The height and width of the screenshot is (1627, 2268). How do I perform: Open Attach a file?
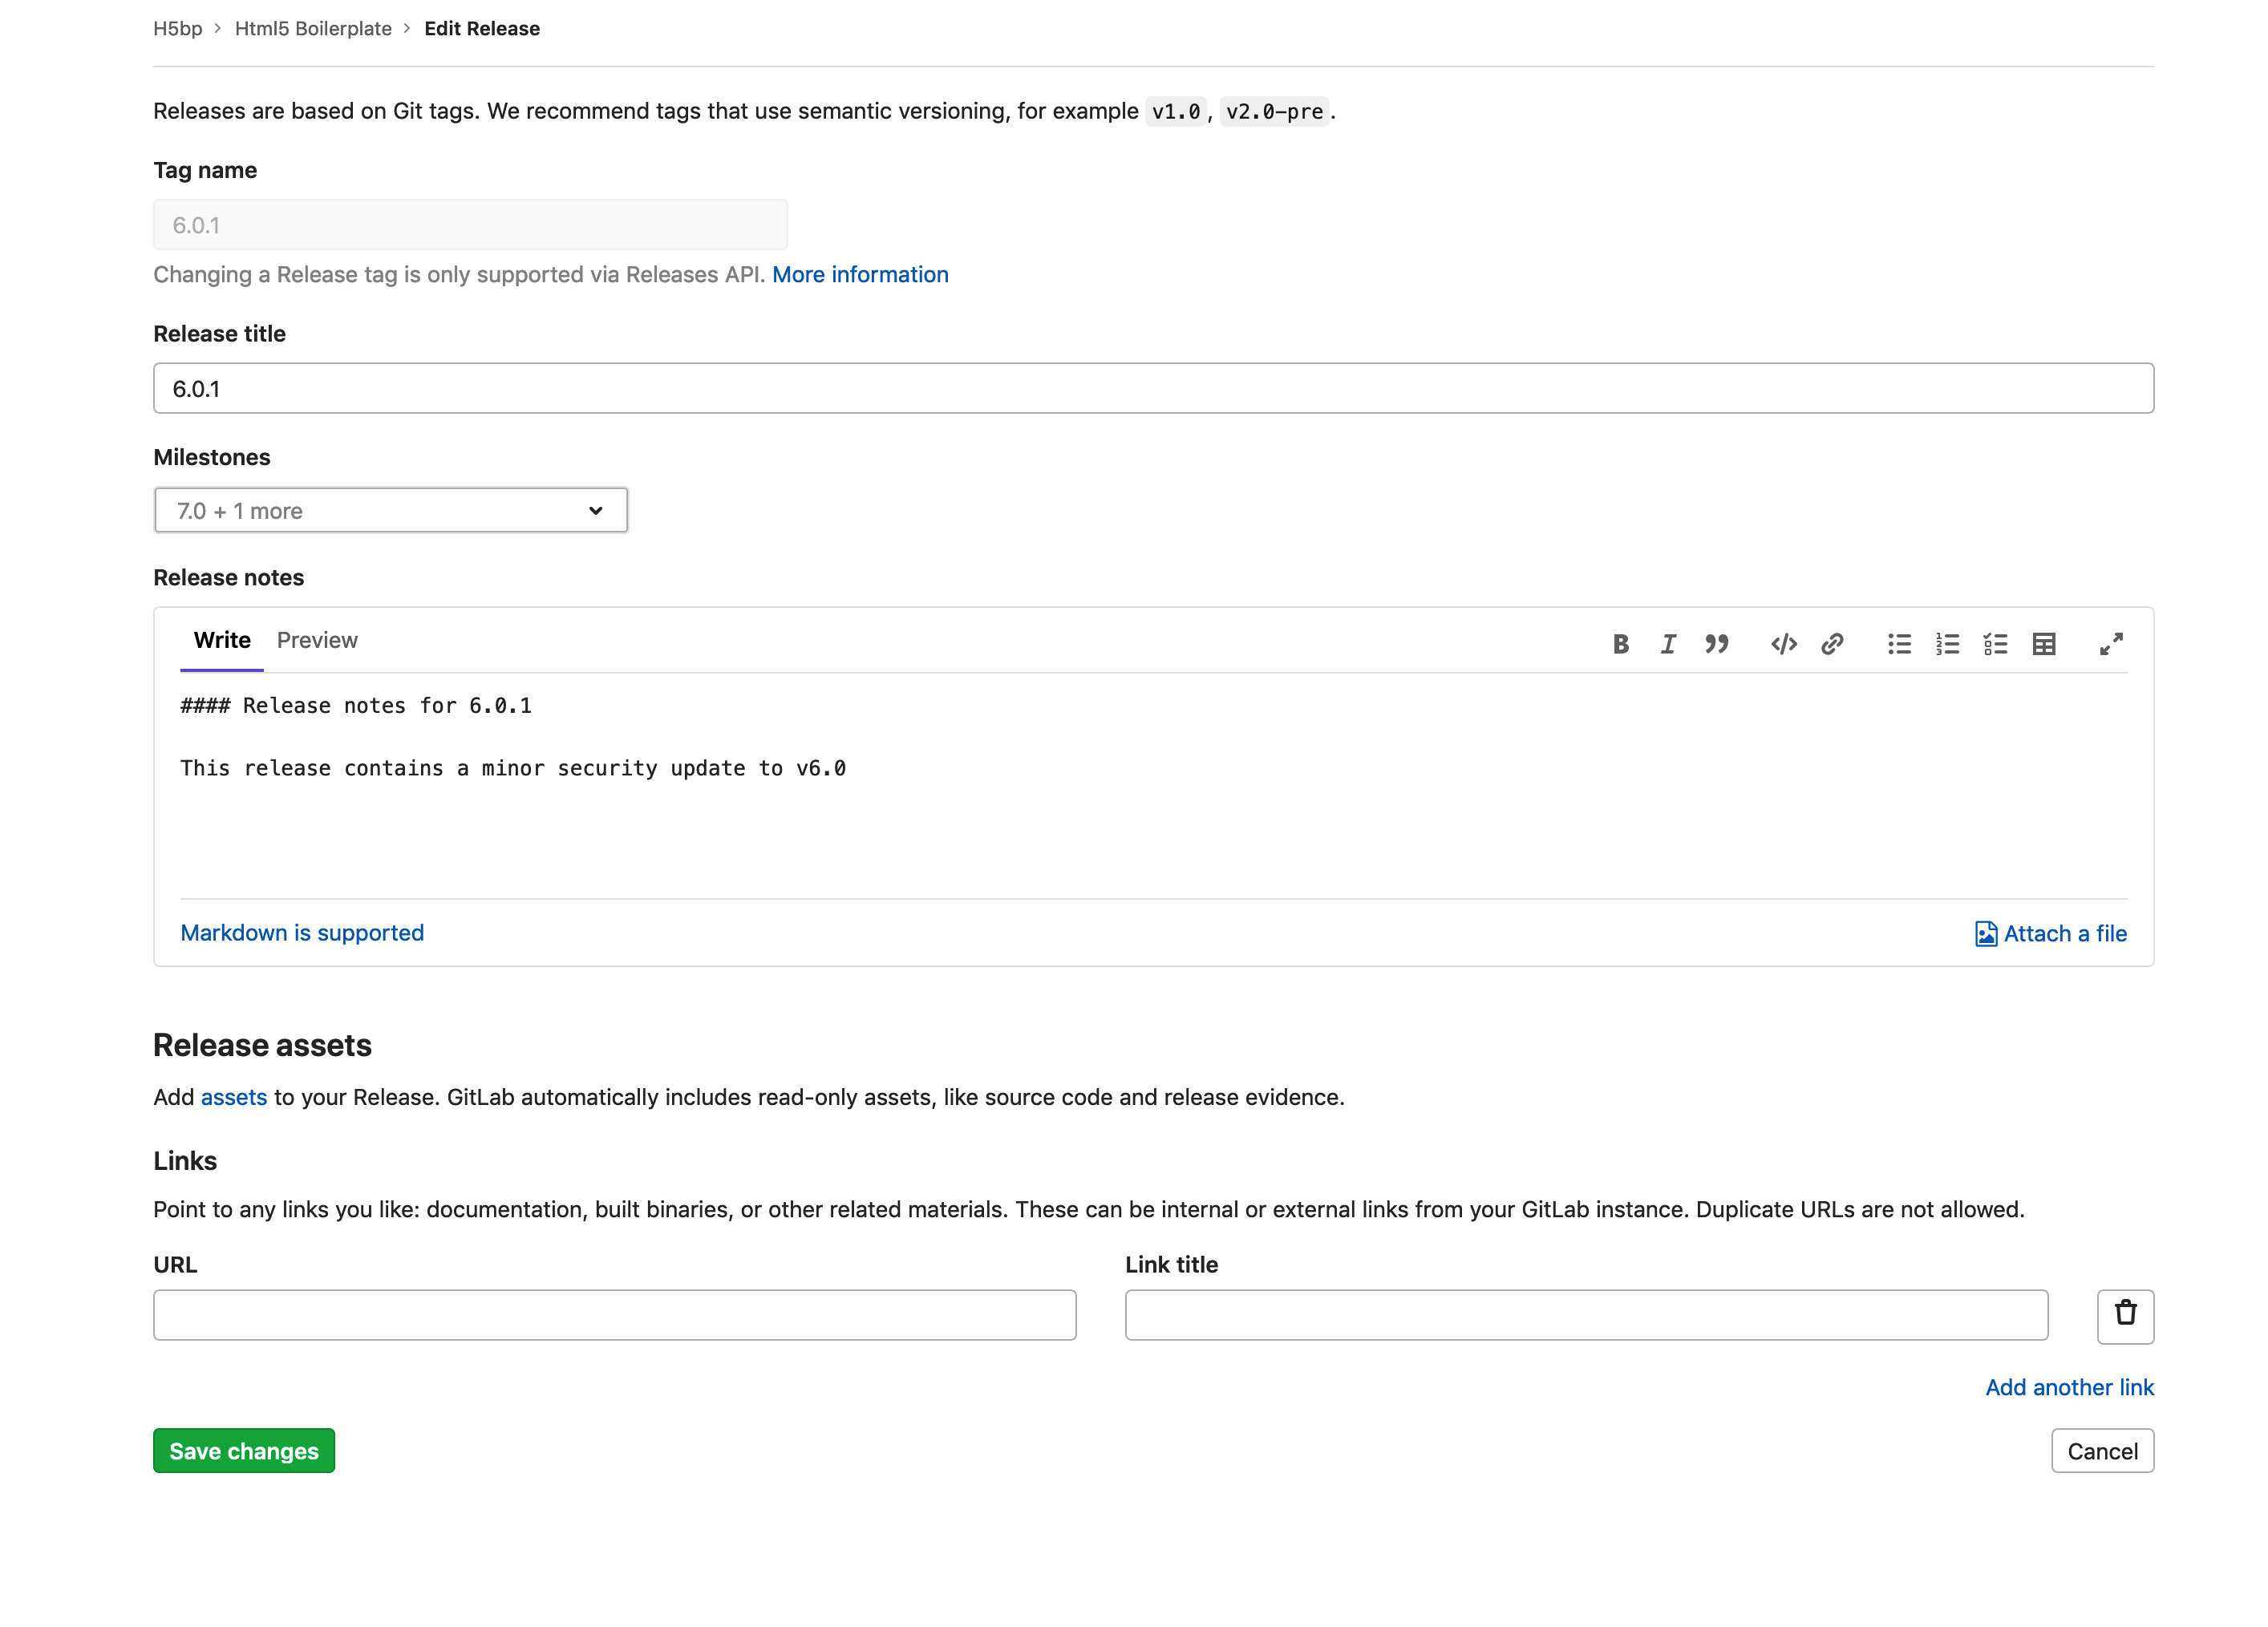[x=2049, y=933]
